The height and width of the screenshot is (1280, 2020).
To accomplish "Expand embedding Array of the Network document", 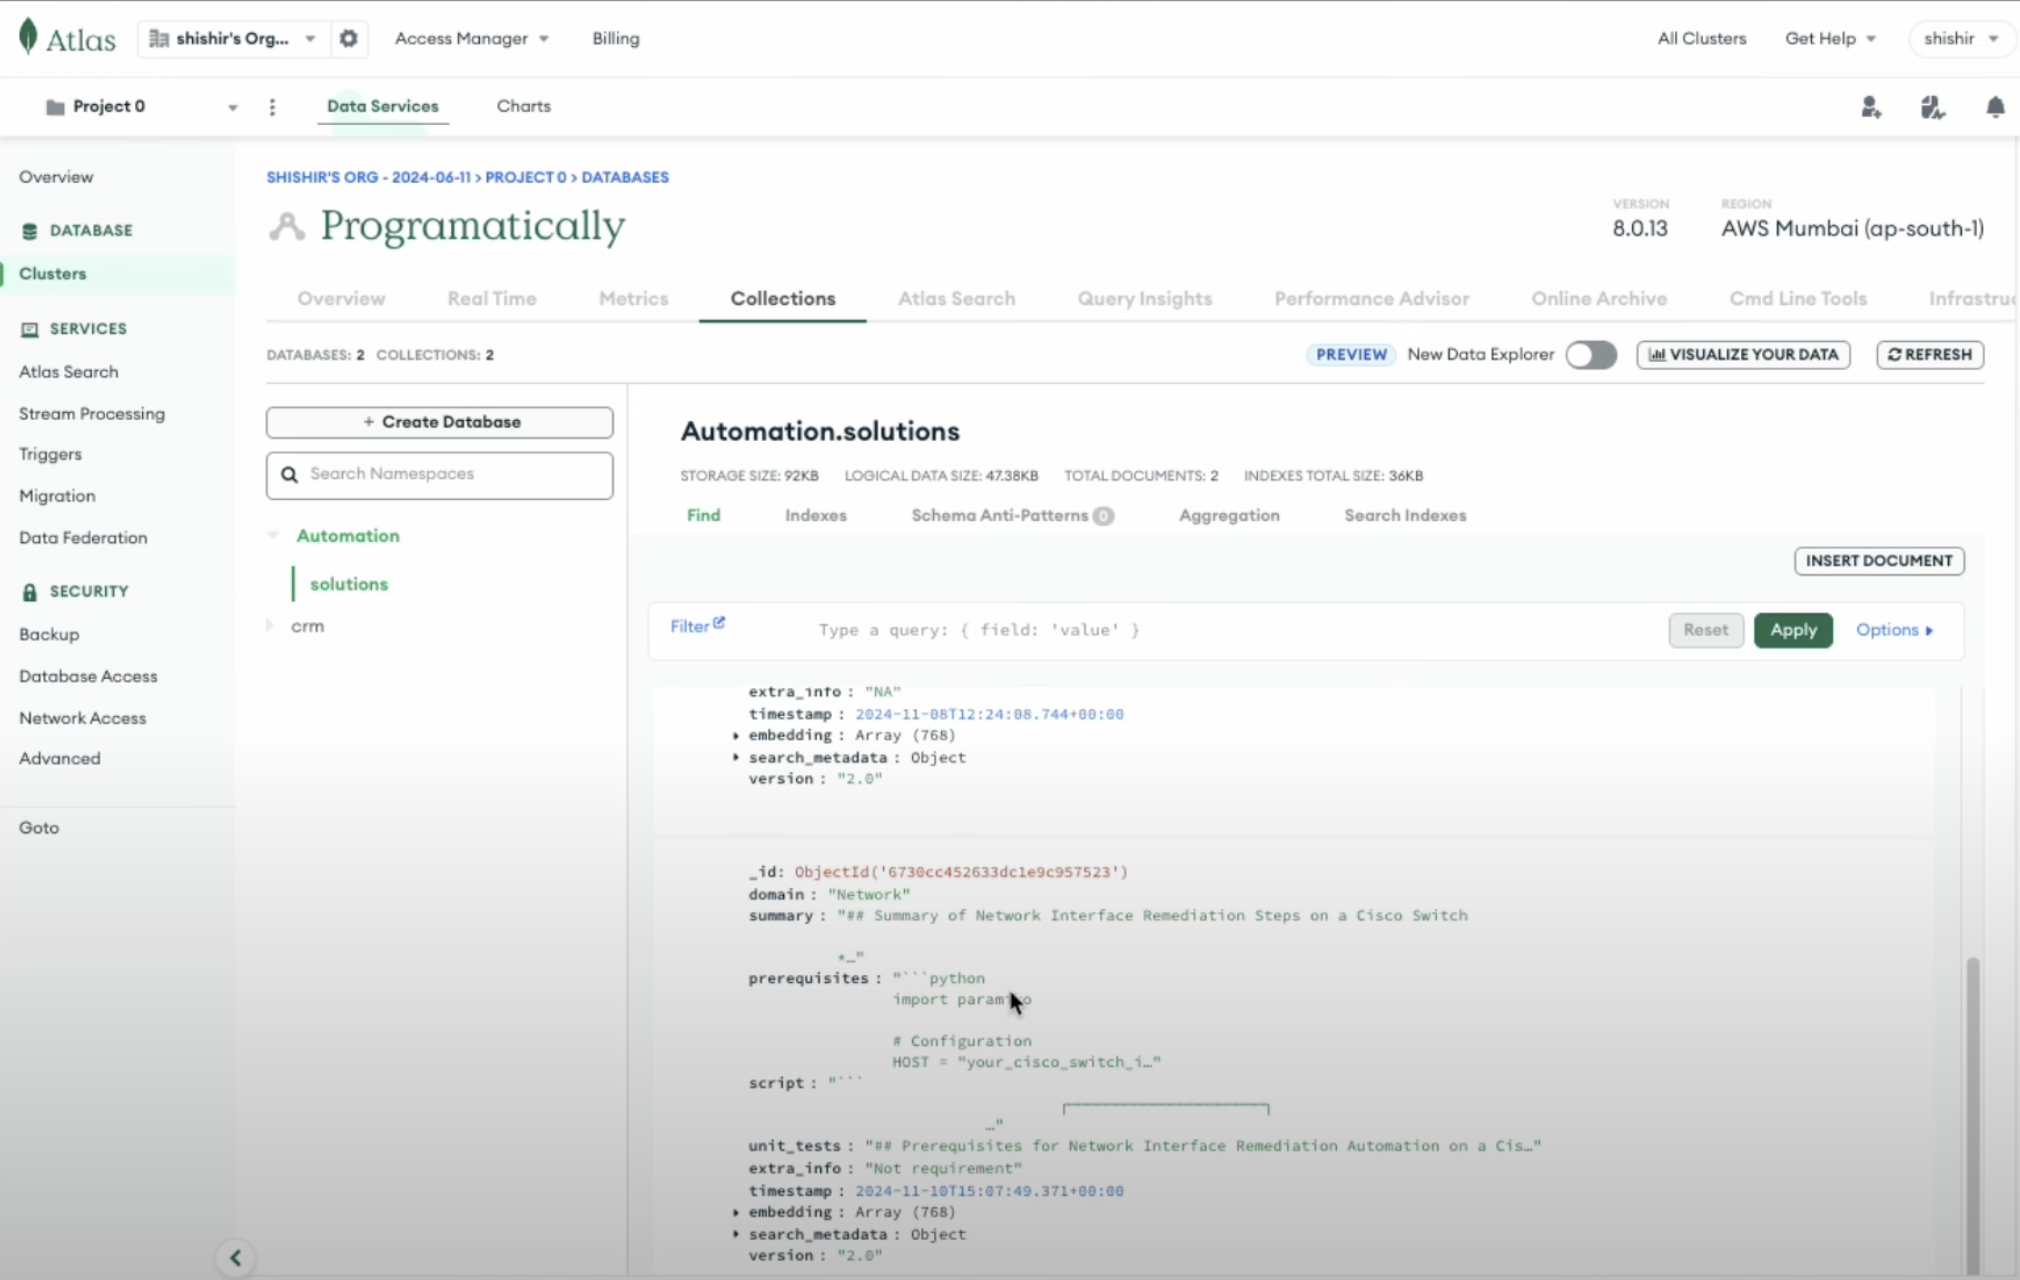I will [x=736, y=1212].
